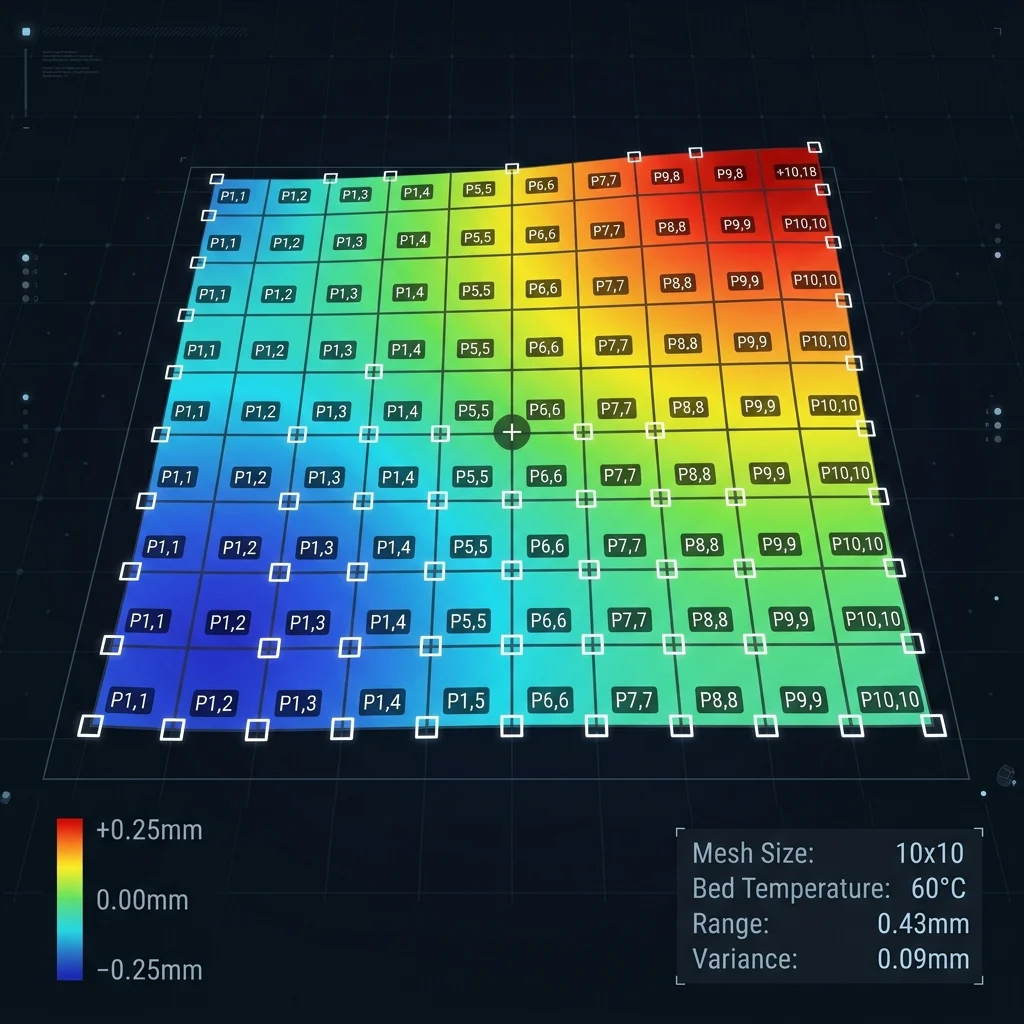
Task: Click P7,7 in the row containing +10,18
Action: point(603,180)
